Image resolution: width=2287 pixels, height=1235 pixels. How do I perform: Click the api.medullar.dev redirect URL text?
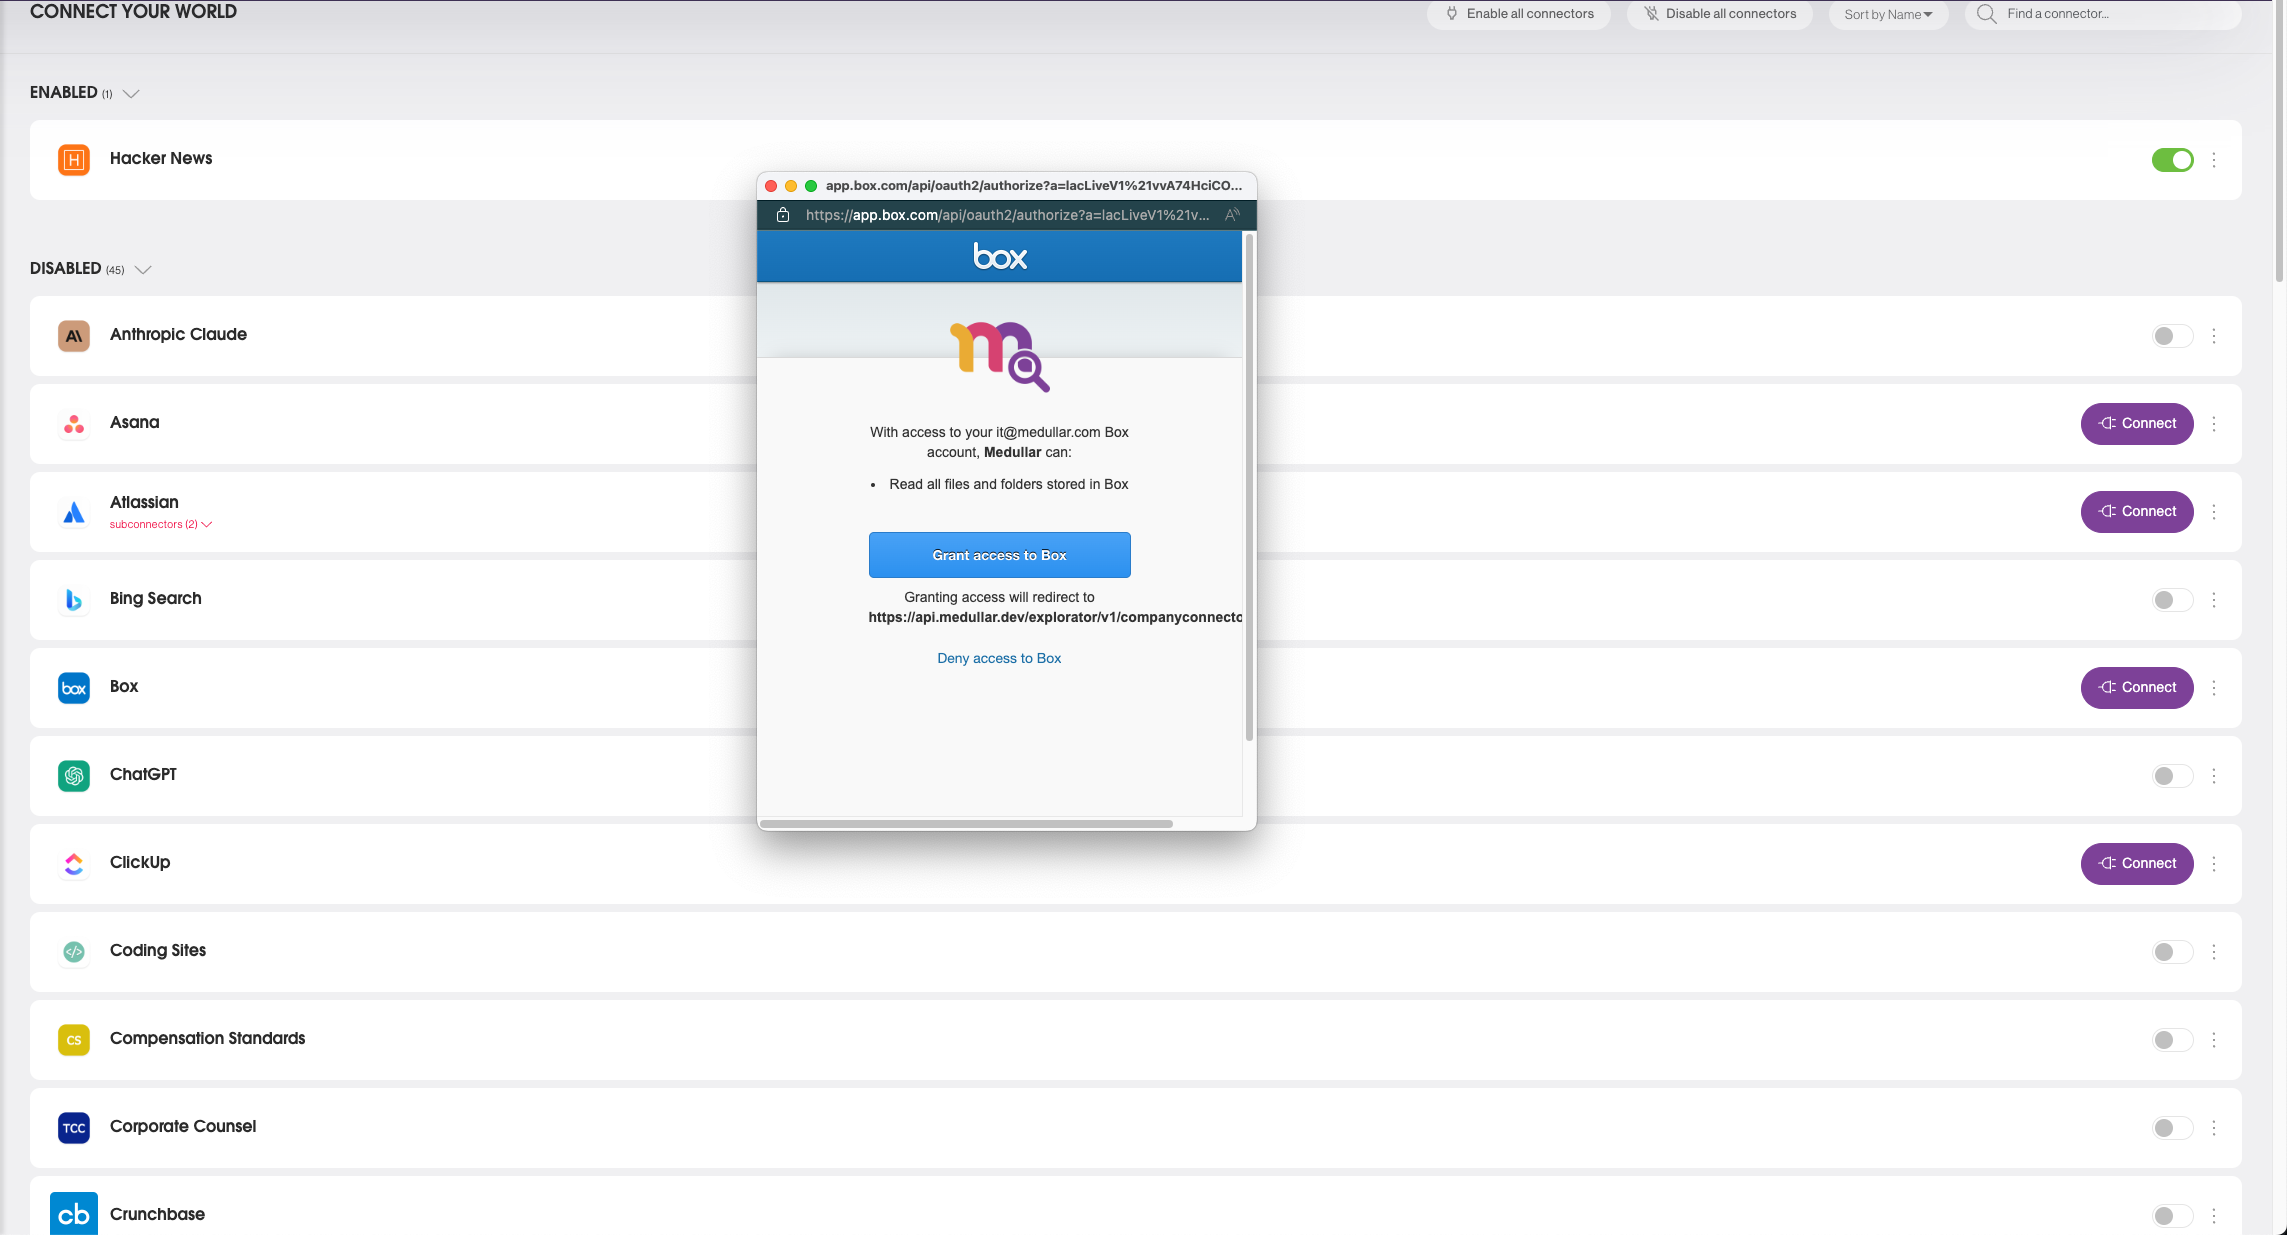pyautogui.click(x=1055, y=617)
